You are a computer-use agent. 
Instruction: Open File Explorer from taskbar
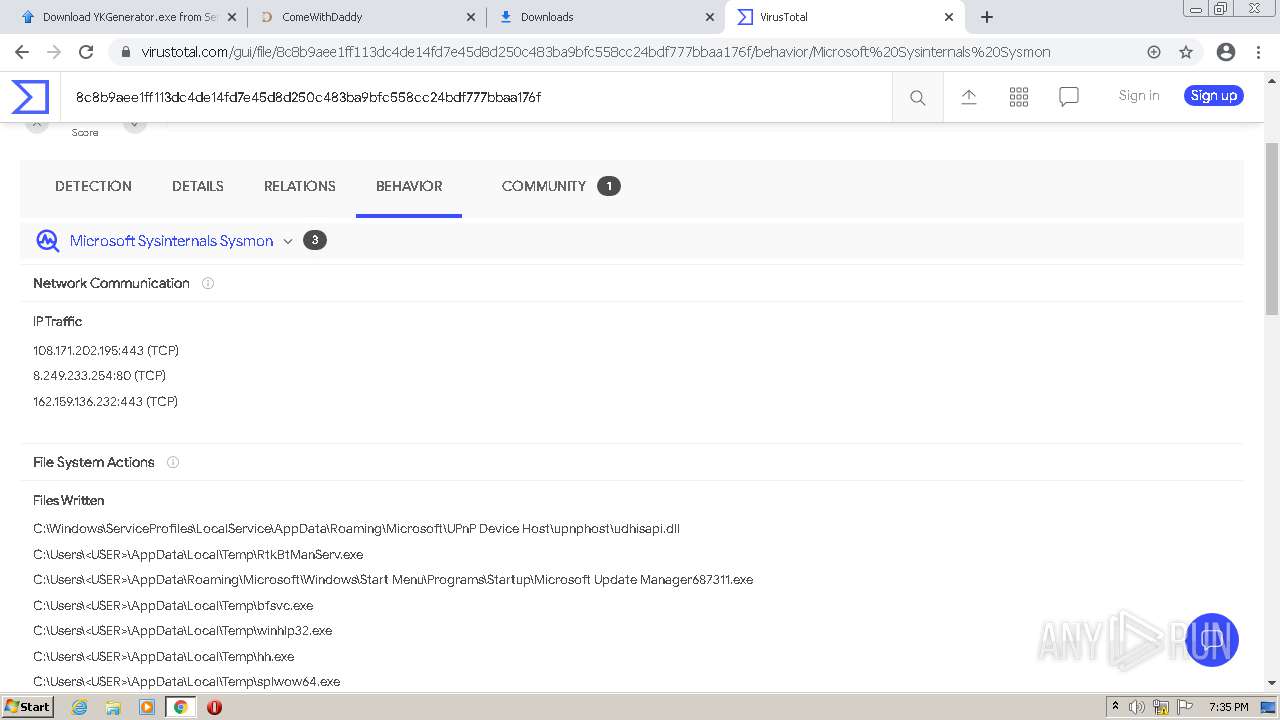113,707
